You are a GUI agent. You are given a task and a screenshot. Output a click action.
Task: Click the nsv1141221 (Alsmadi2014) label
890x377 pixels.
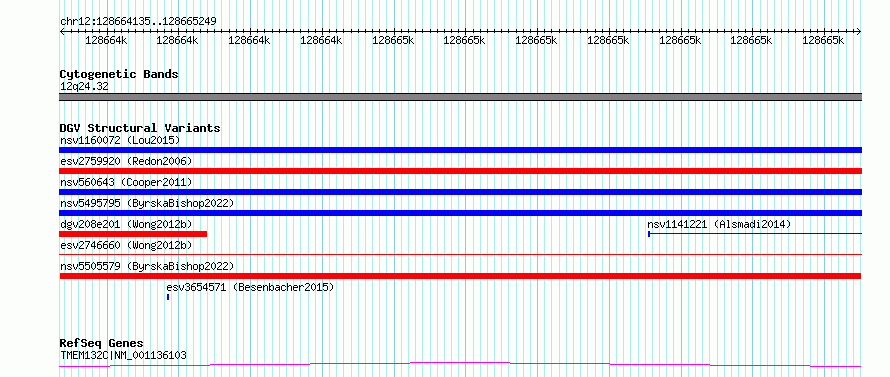(719, 224)
